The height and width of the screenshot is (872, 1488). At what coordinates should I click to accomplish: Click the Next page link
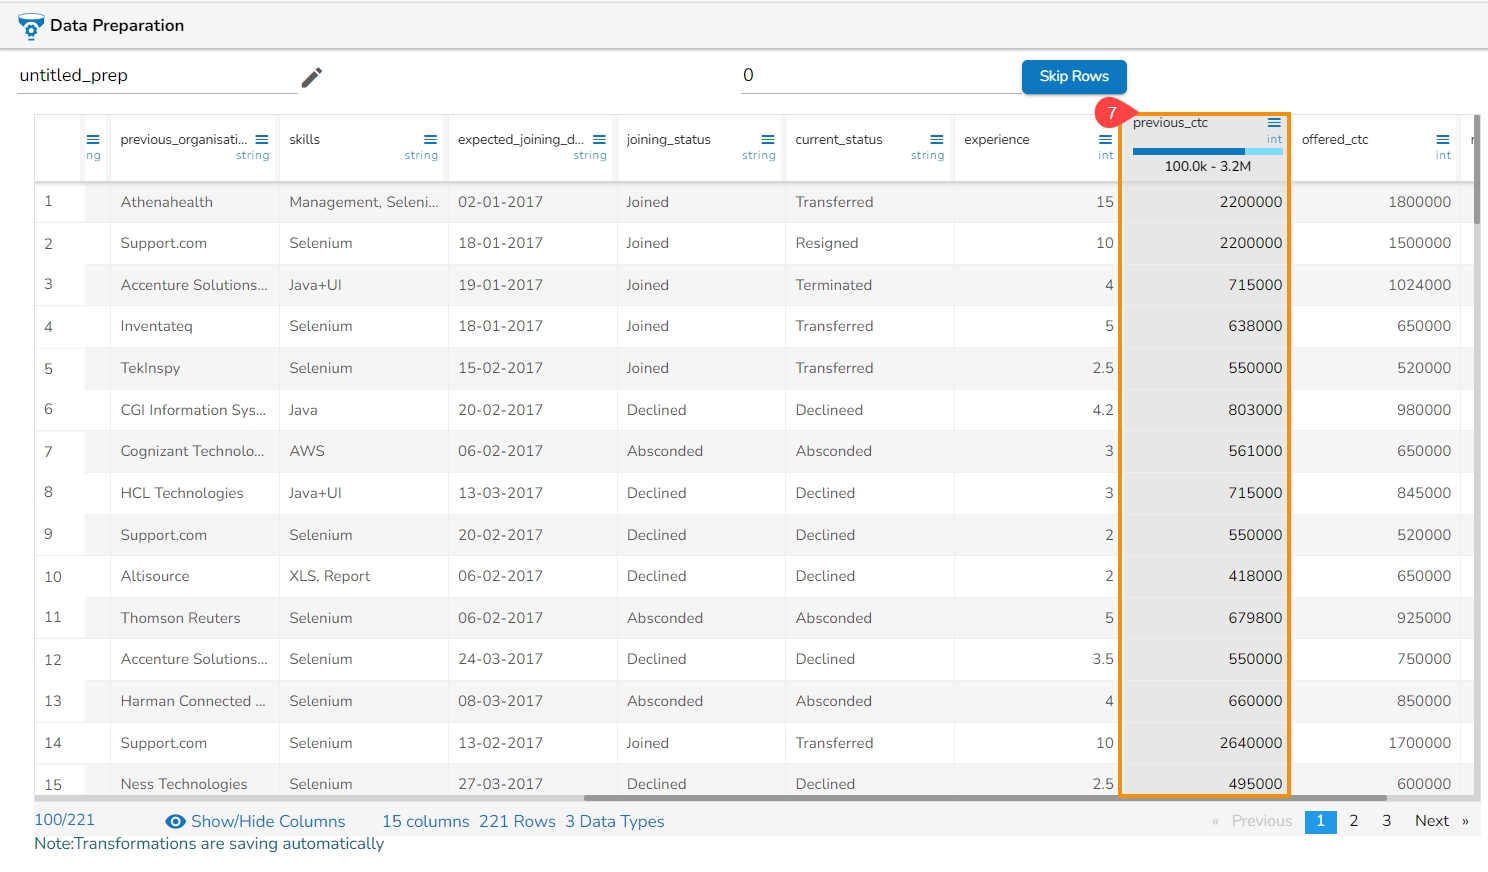pos(1432,821)
